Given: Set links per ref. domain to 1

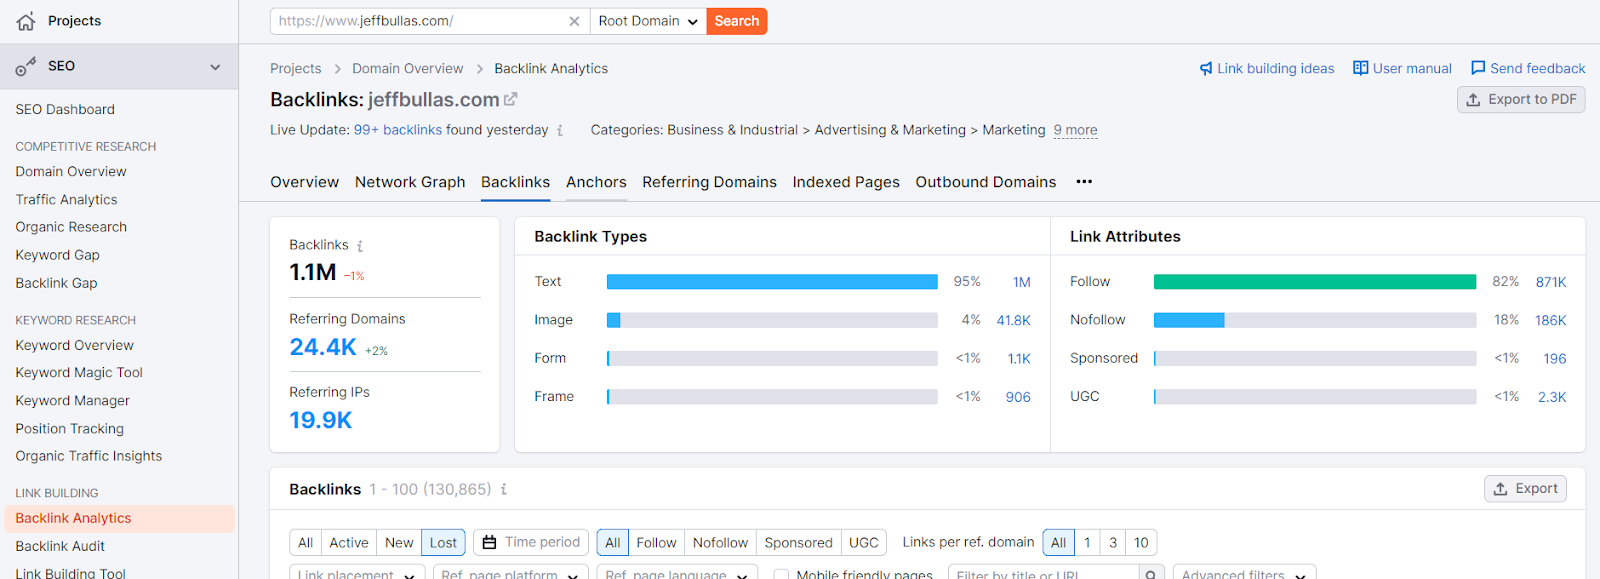Looking at the screenshot, I should coord(1087,542).
